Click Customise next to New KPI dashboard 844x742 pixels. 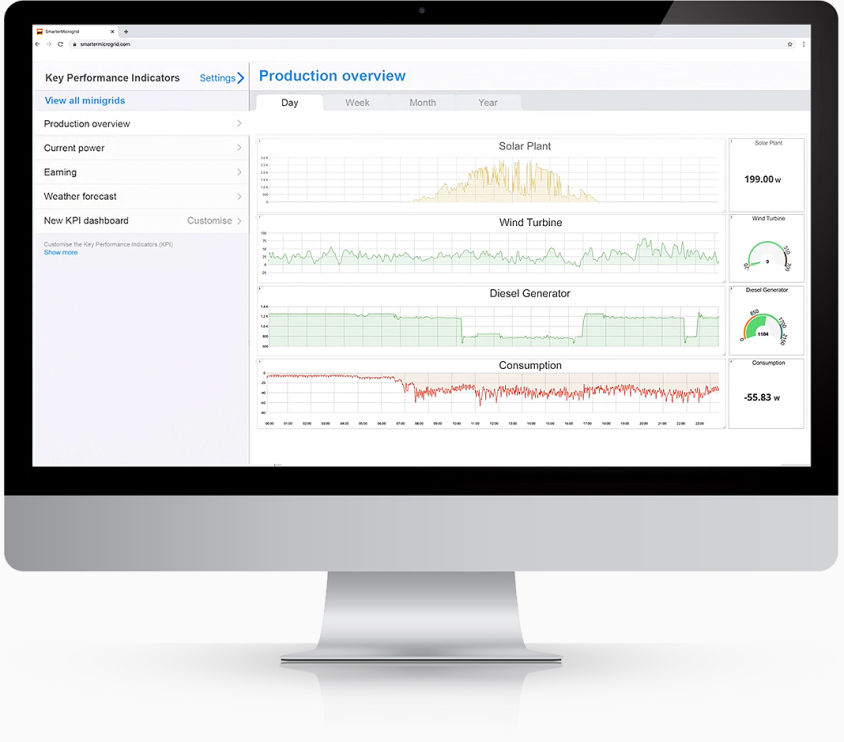pyautogui.click(x=209, y=221)
